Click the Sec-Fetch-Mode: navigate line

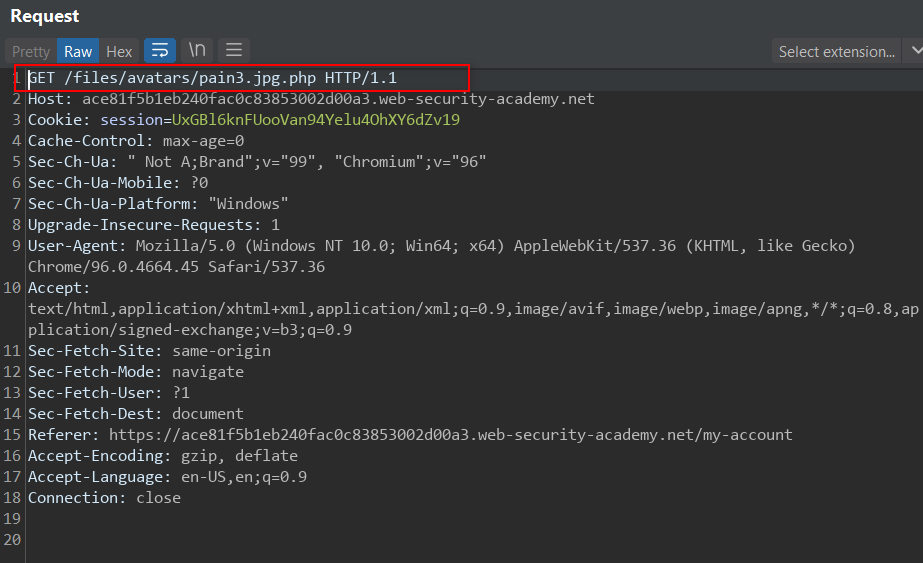[x=136, y=372]
